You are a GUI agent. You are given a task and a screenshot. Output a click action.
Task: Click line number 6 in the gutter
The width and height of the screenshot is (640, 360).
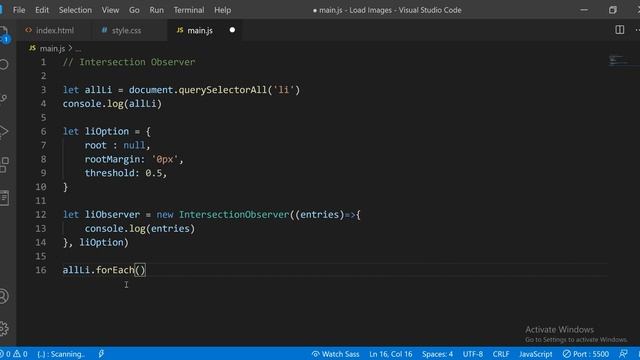click(43, 131)
